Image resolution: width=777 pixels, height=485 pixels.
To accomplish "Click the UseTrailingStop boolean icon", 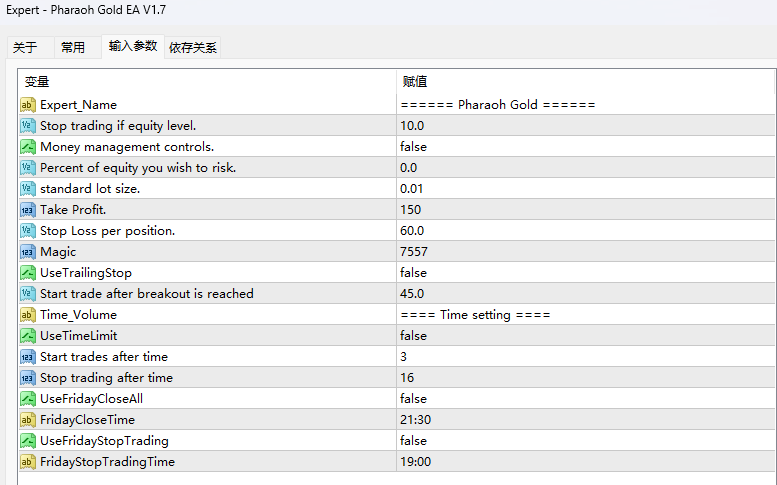I will (28, 273).
